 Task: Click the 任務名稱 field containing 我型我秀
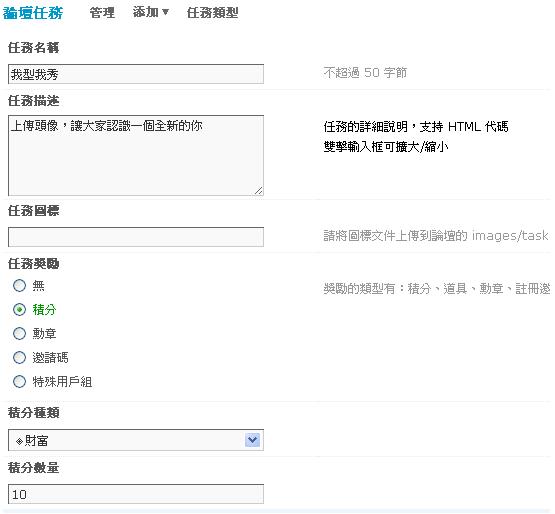(136, 74)
